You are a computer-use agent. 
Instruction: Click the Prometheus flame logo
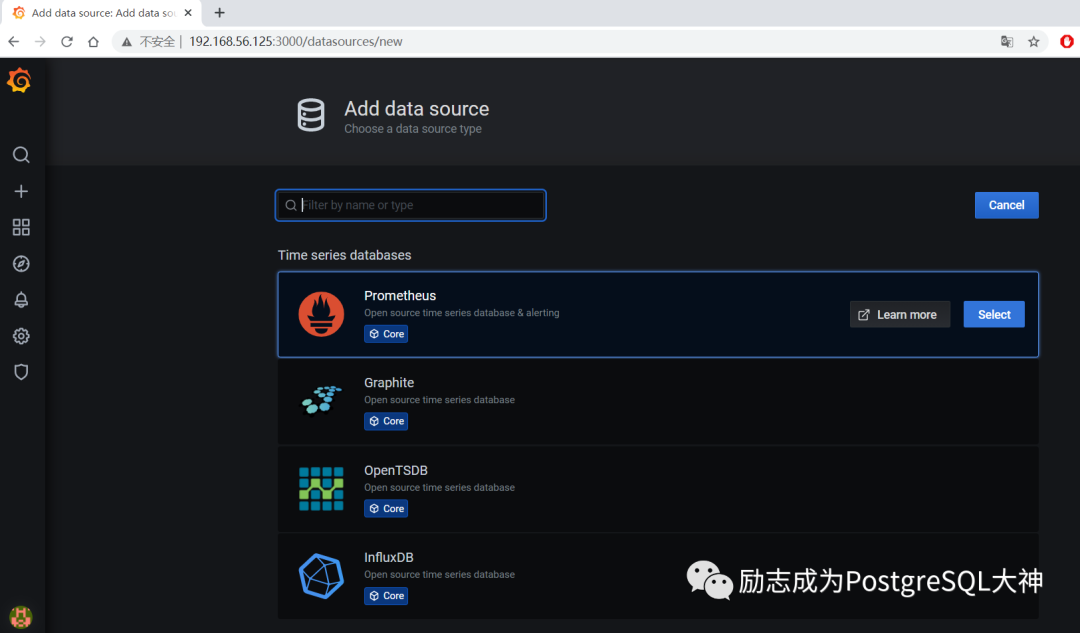click(x=321, y=314)
